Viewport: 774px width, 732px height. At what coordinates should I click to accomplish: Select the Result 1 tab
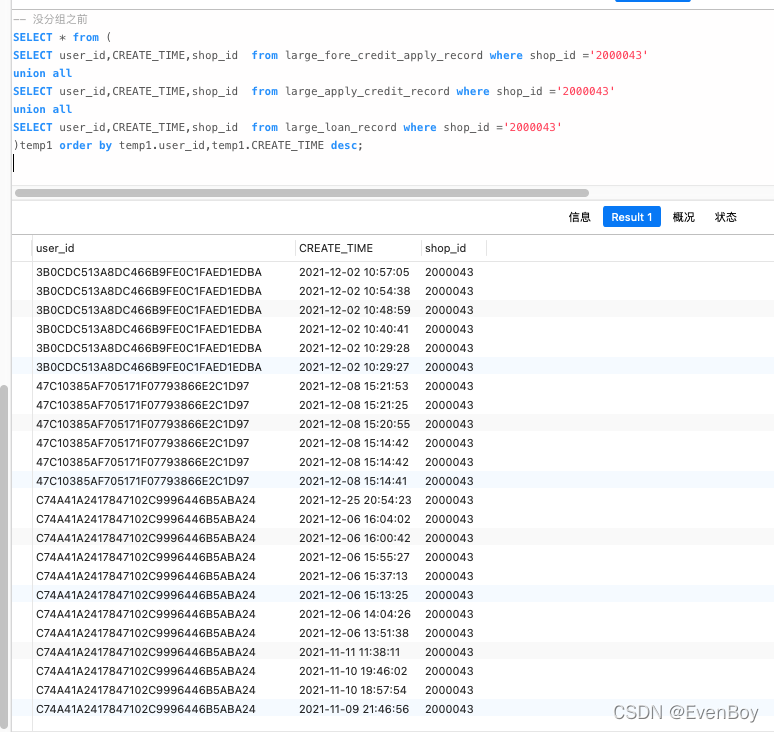point(631,217)
